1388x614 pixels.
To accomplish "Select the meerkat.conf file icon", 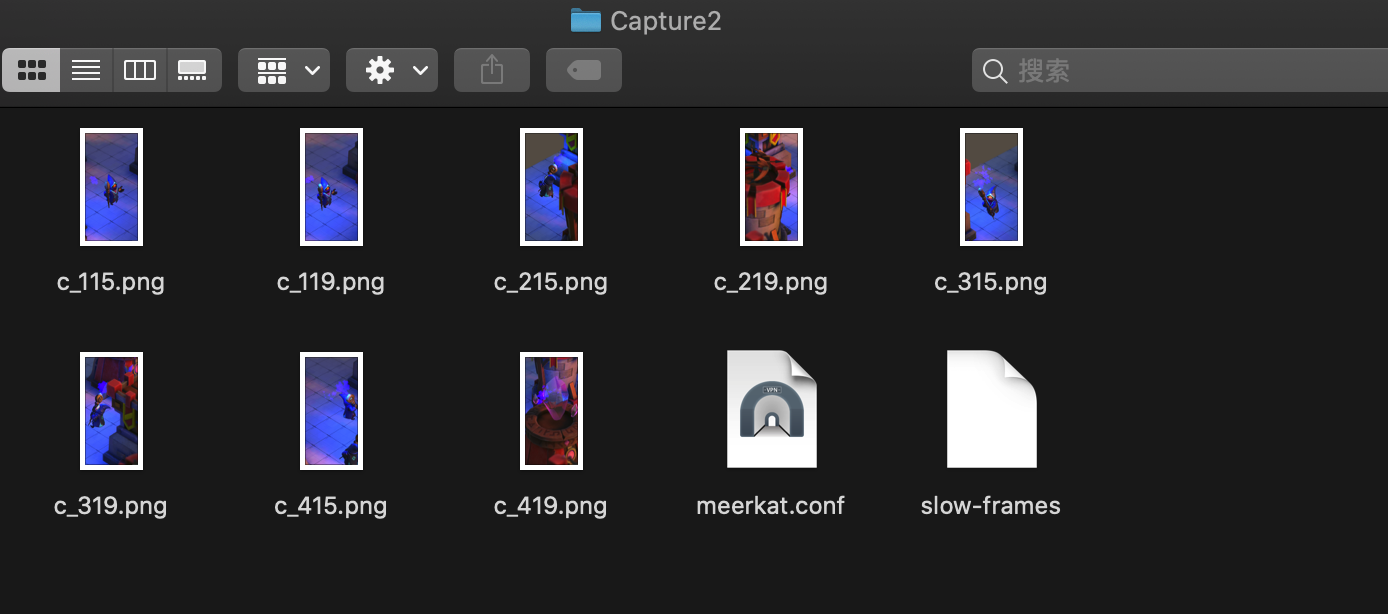I will click(771, 409).
